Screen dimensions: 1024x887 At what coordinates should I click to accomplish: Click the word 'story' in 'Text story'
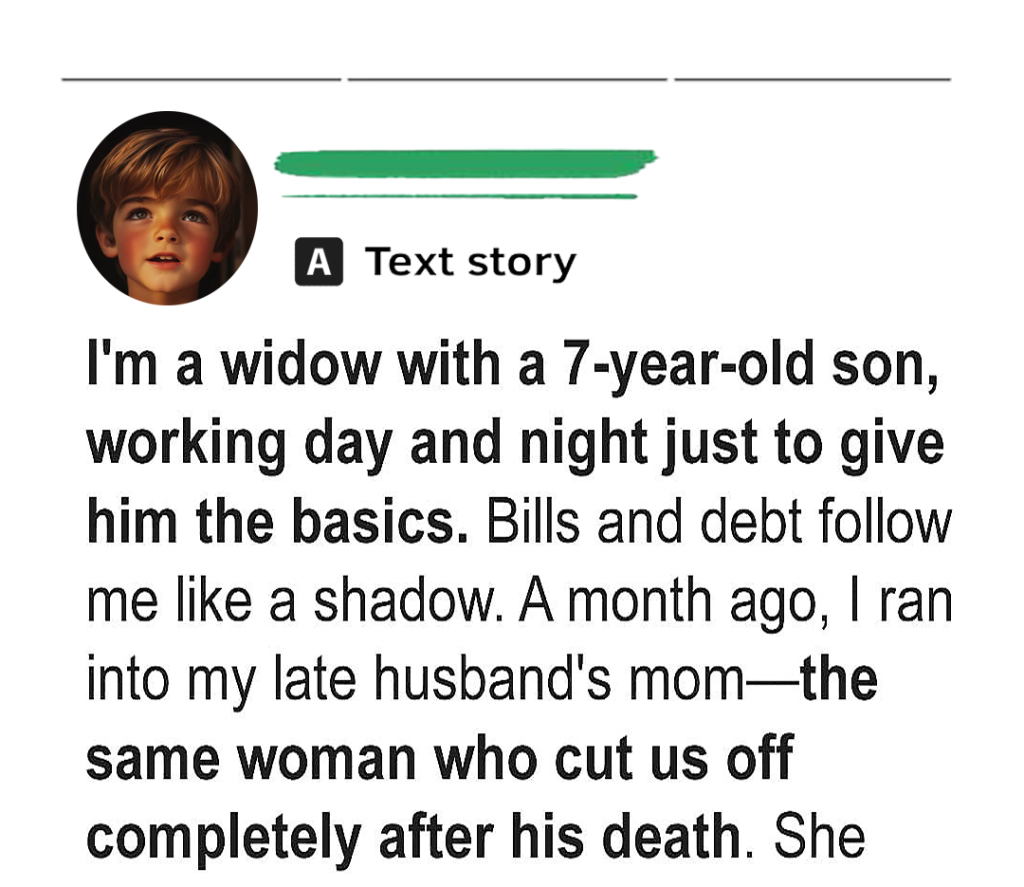(524, 263)
